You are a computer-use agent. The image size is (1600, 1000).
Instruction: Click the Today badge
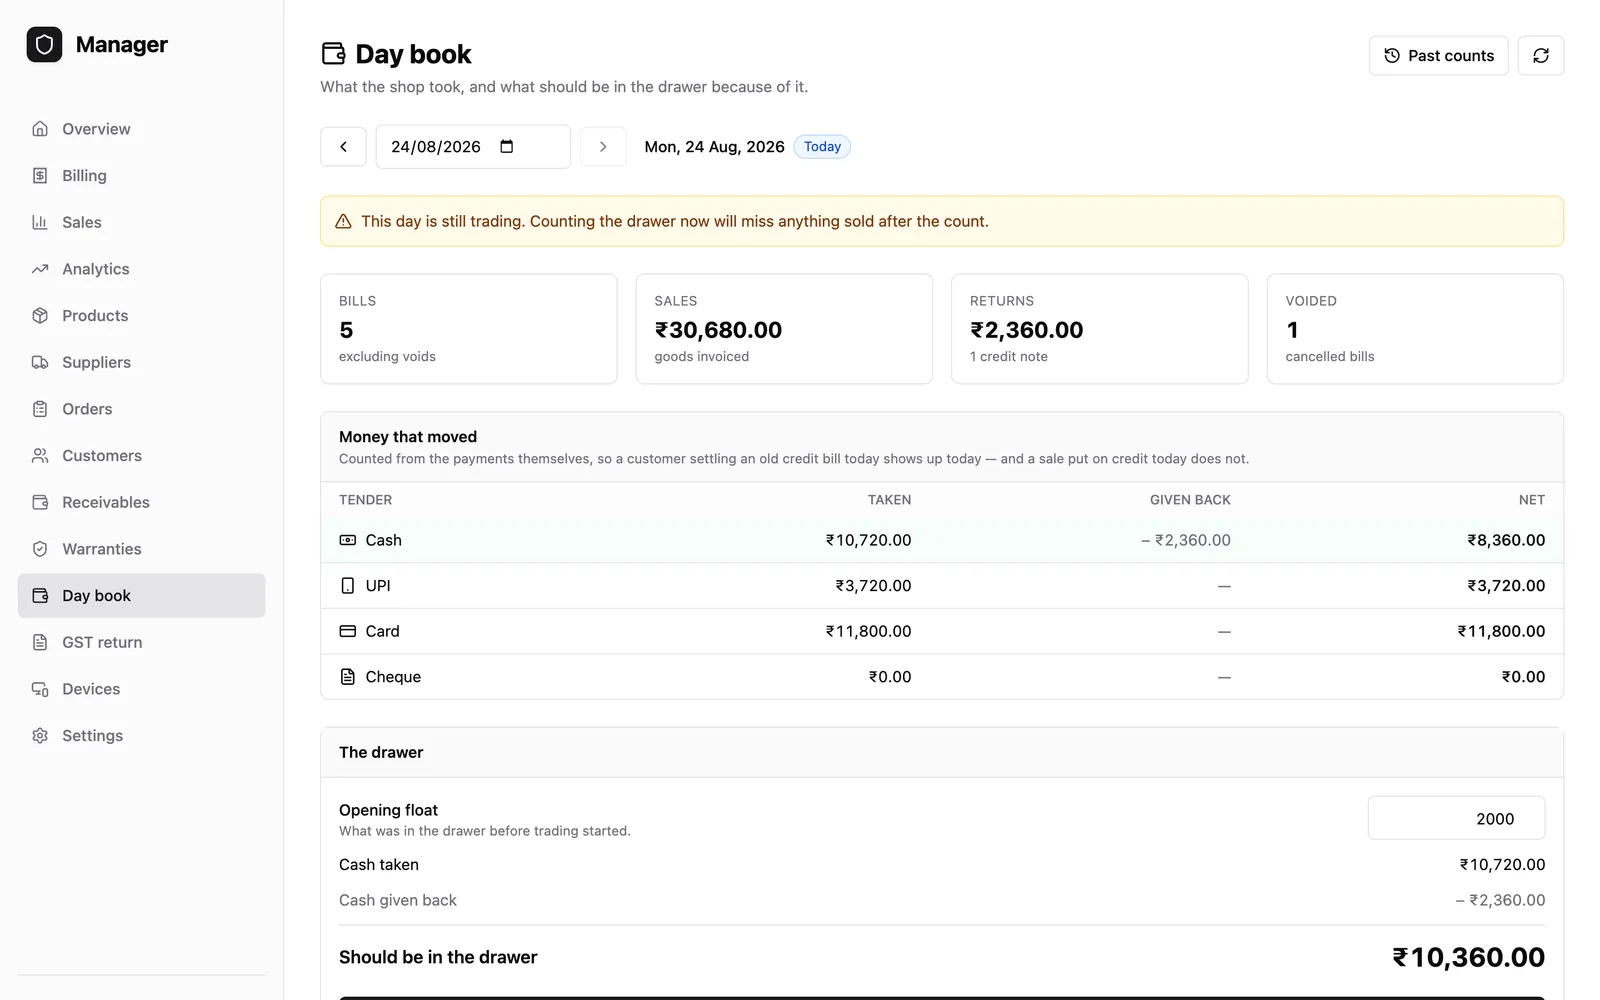coord(822,147)
